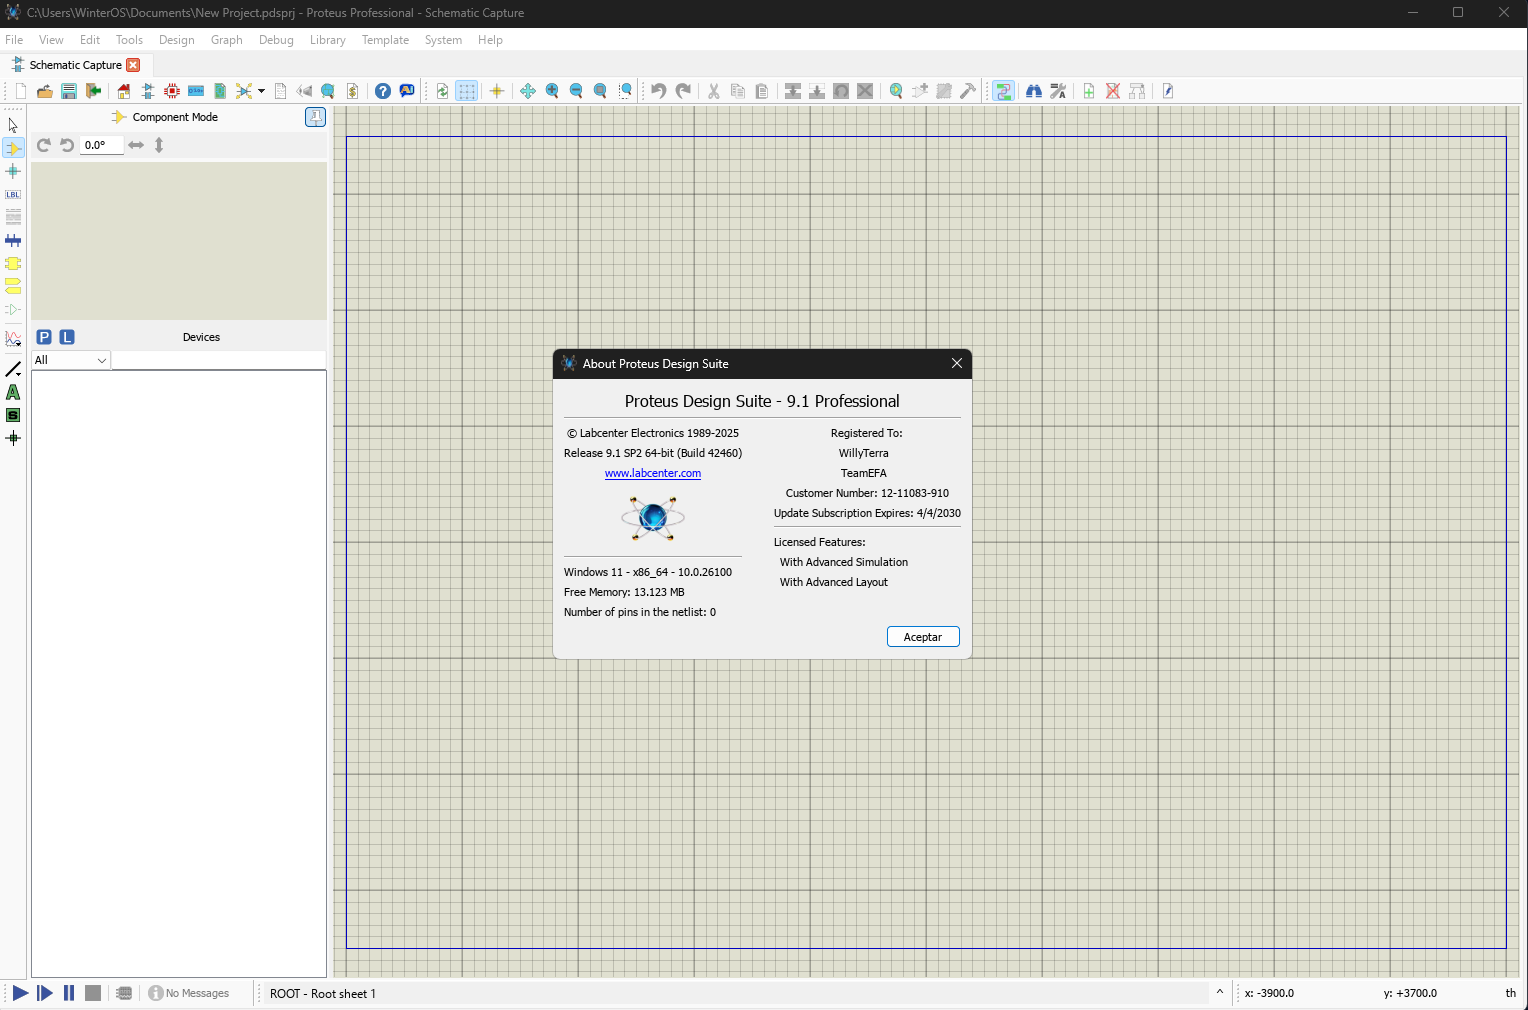1528x1010 pixels.
Task: Close the About Proteus Design Suite dialog
Action: click(957, 364)
